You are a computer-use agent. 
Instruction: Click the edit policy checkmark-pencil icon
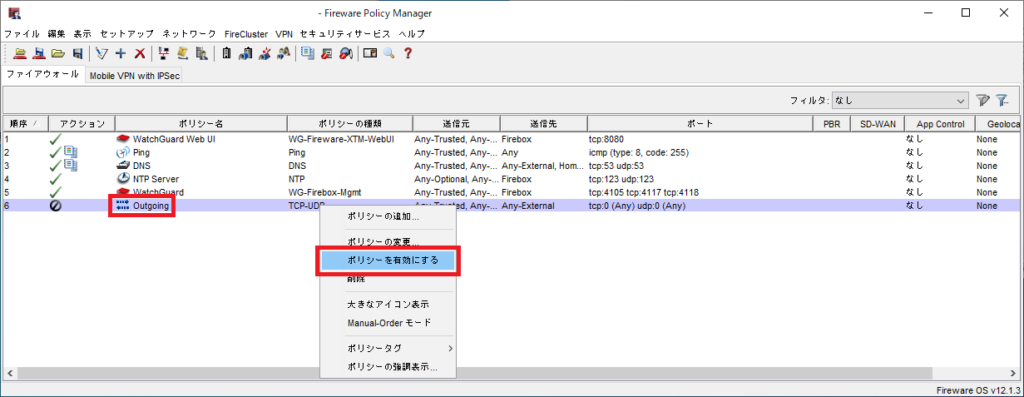point(101,54)
